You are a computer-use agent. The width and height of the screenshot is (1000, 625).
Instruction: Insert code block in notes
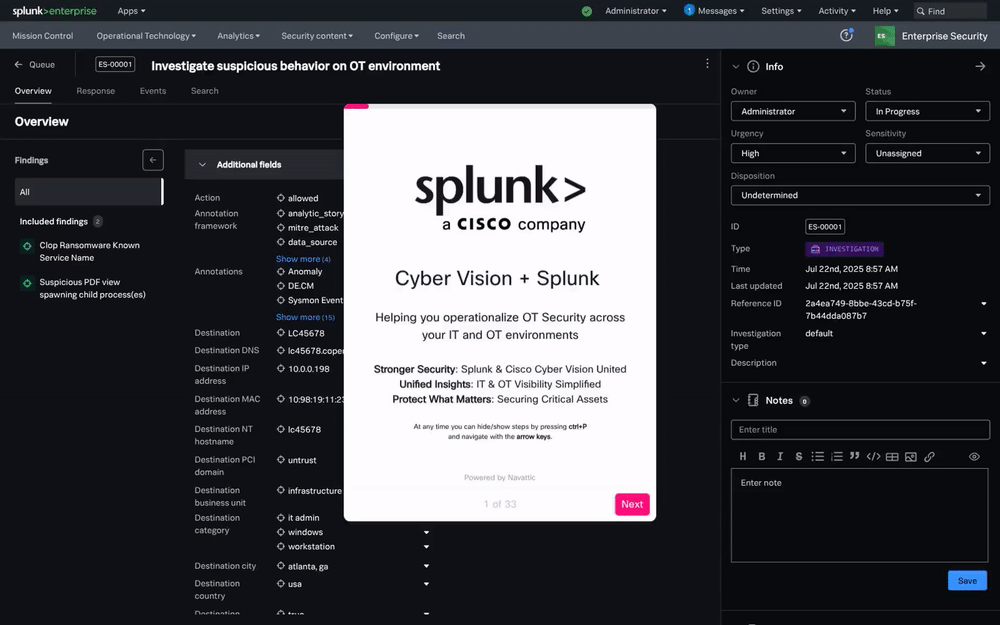pos(874,457)
